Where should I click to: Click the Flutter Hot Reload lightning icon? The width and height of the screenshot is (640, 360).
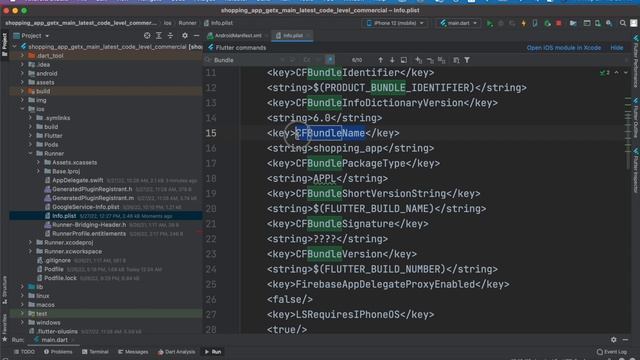click(x=524, y=23)
